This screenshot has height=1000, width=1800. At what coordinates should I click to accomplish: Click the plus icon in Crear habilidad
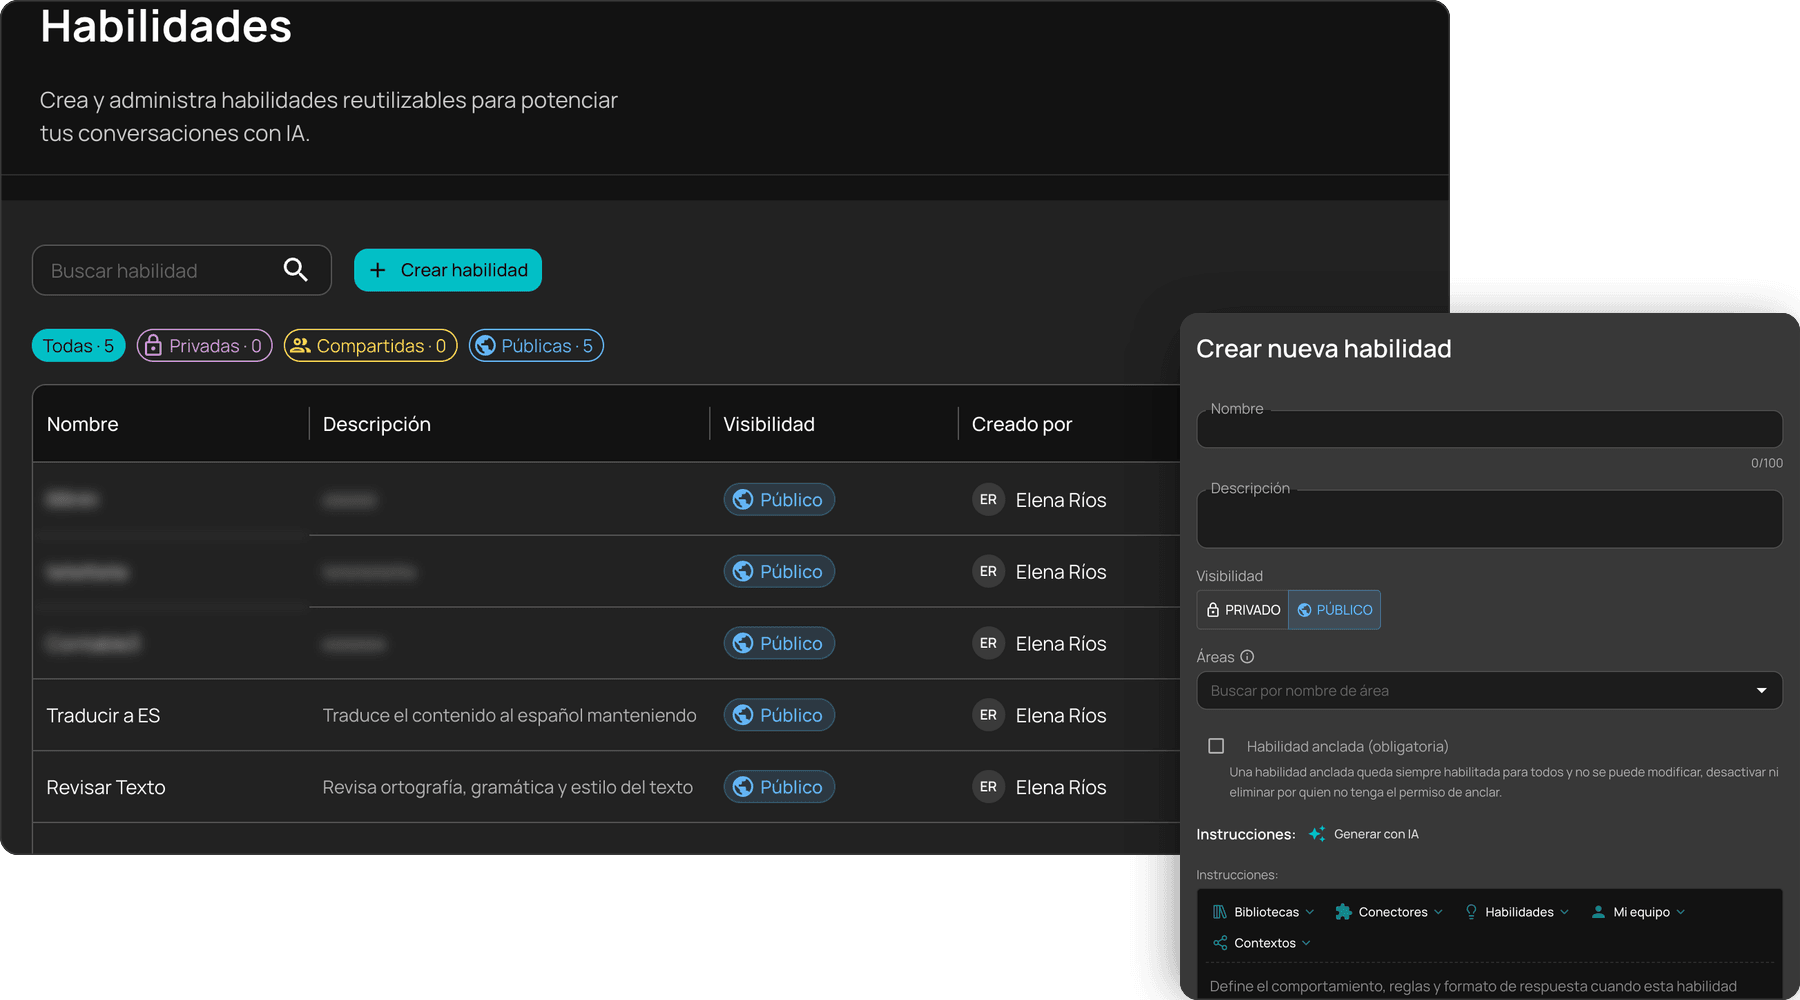point(377,270)
